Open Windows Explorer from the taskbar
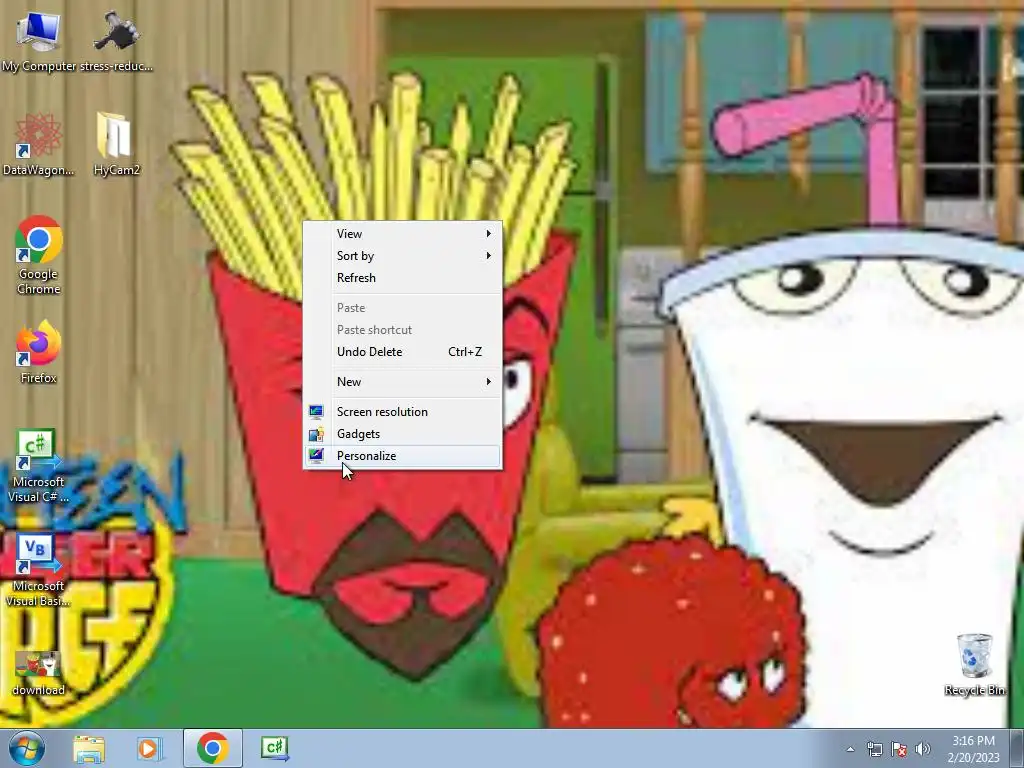Screen dimensions: 1024x768 [89, 748]
